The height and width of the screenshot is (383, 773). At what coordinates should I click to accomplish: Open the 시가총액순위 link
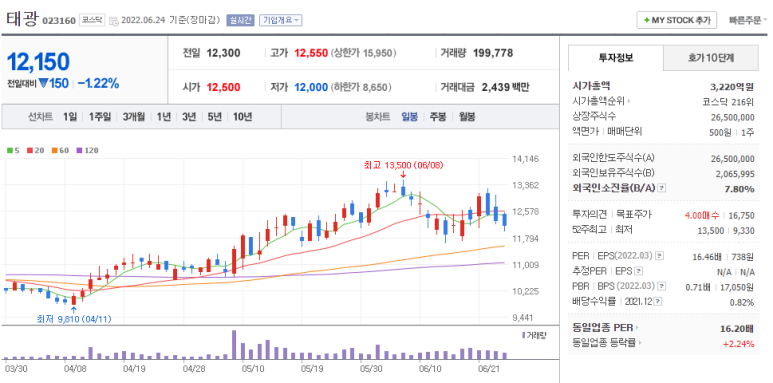602,101
